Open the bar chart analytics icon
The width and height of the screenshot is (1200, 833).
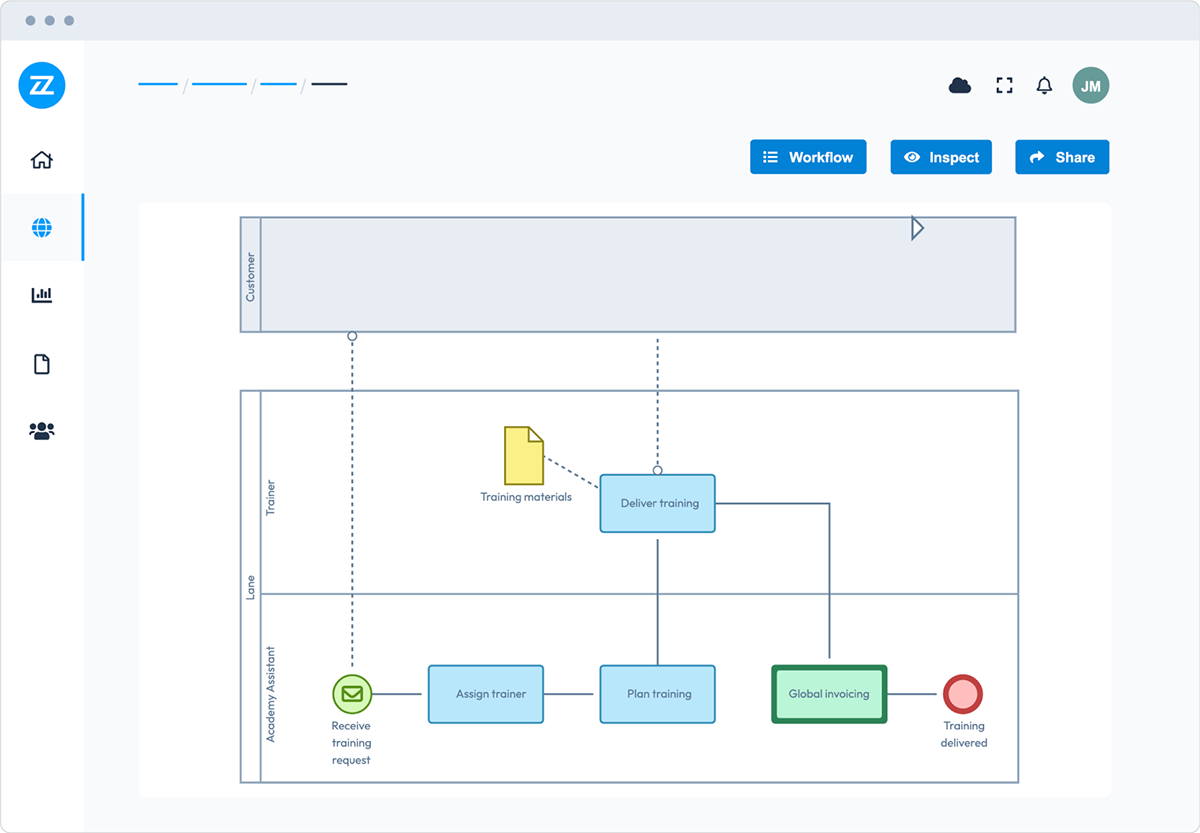click(42, 295)
